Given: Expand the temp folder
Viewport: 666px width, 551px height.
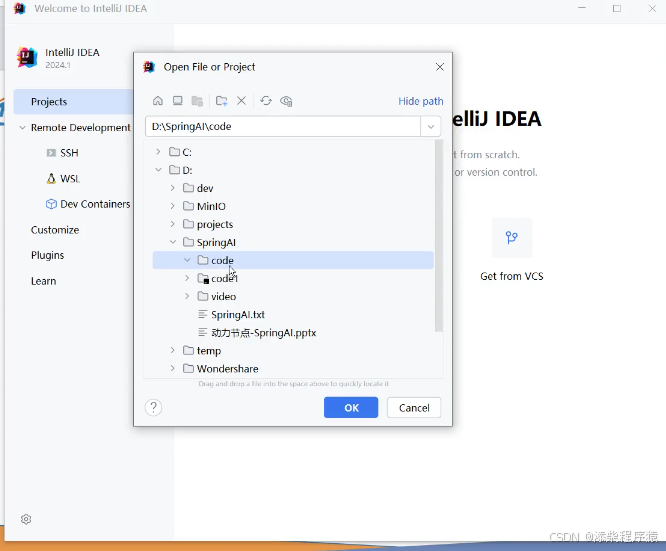Looking at the screenshot, I should tap(172, 350).
